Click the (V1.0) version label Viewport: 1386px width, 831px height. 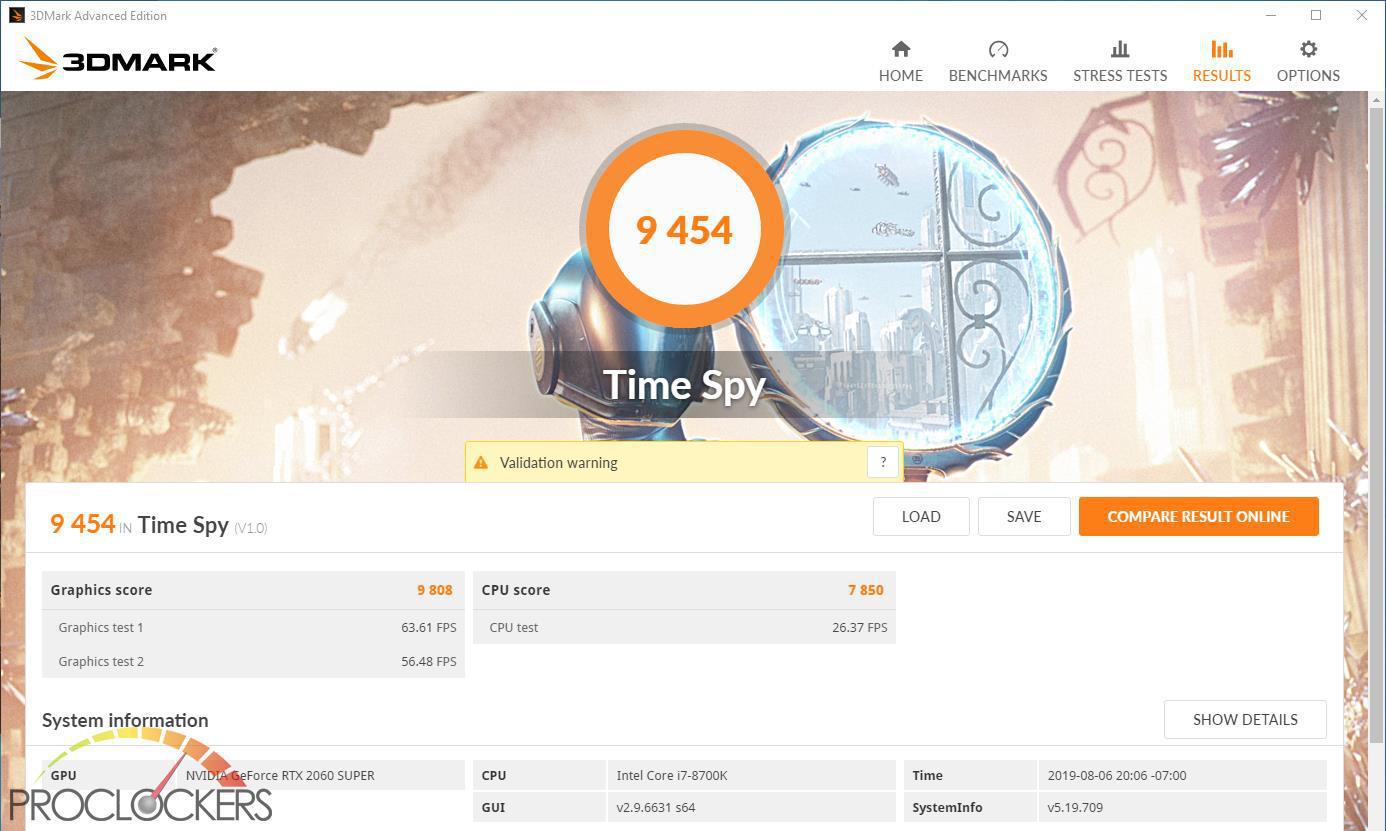[250, 528]
